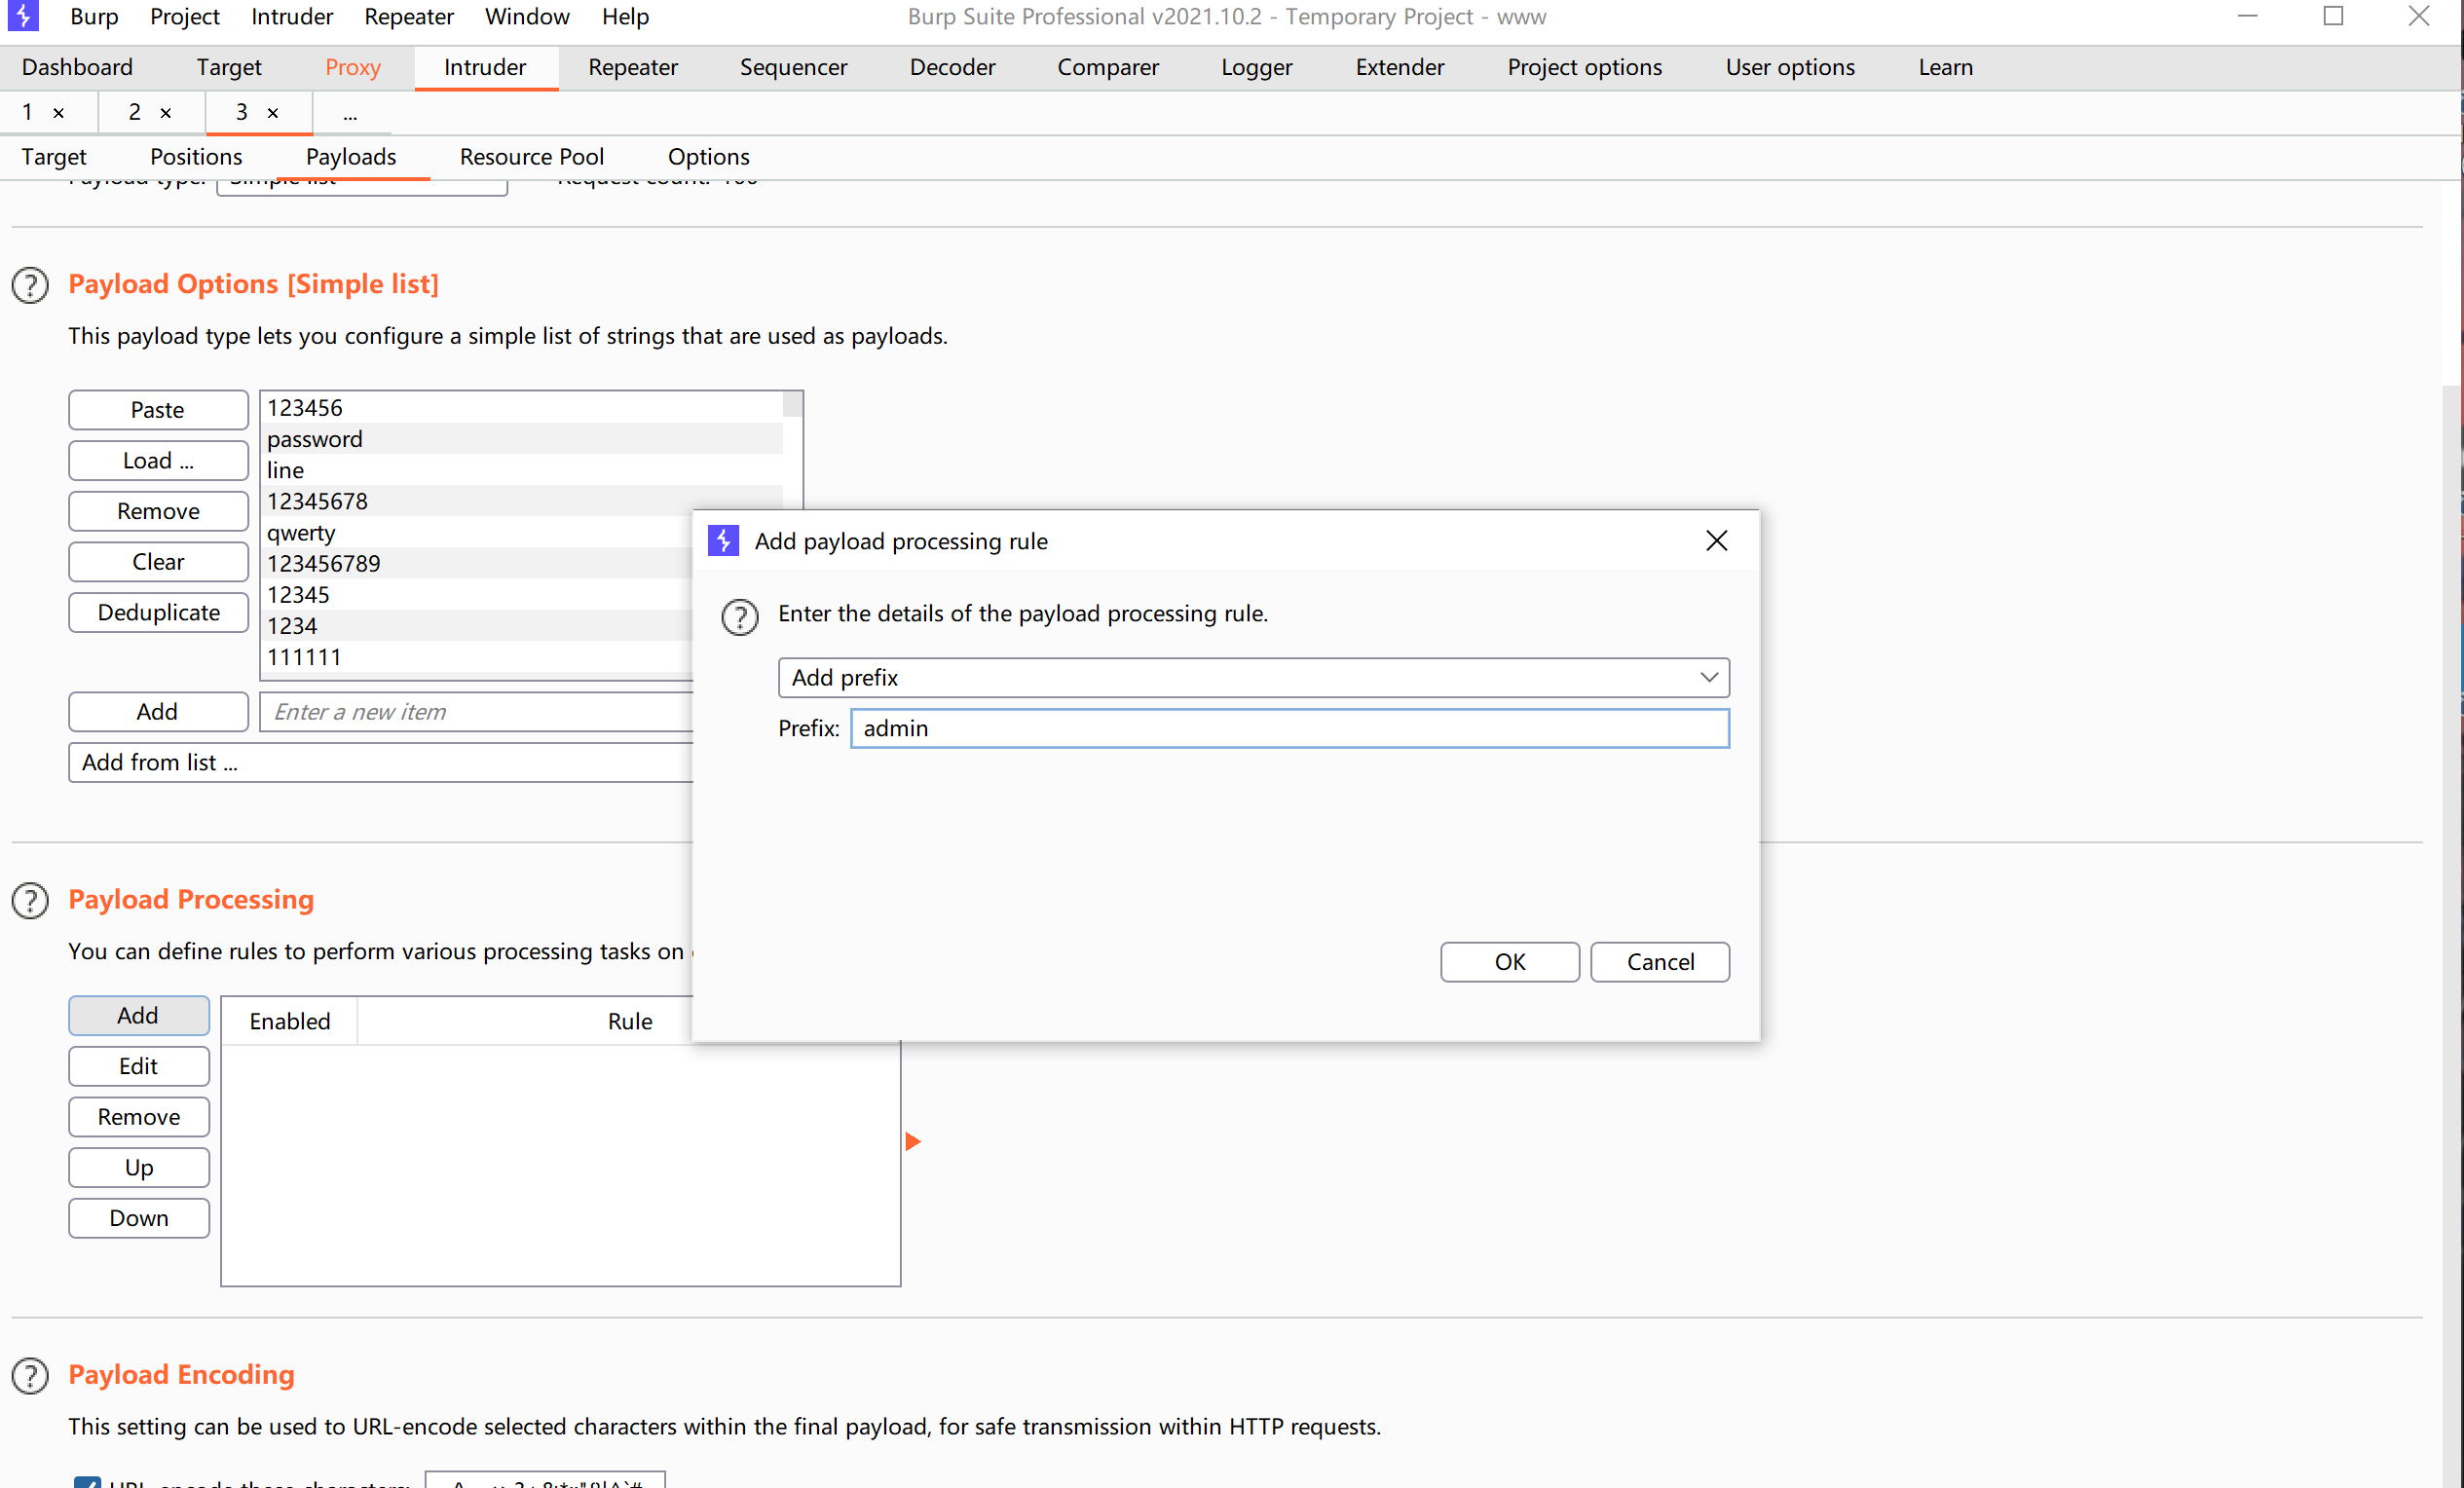
Task: Open the Burp menu
Action: click(94, 17)
